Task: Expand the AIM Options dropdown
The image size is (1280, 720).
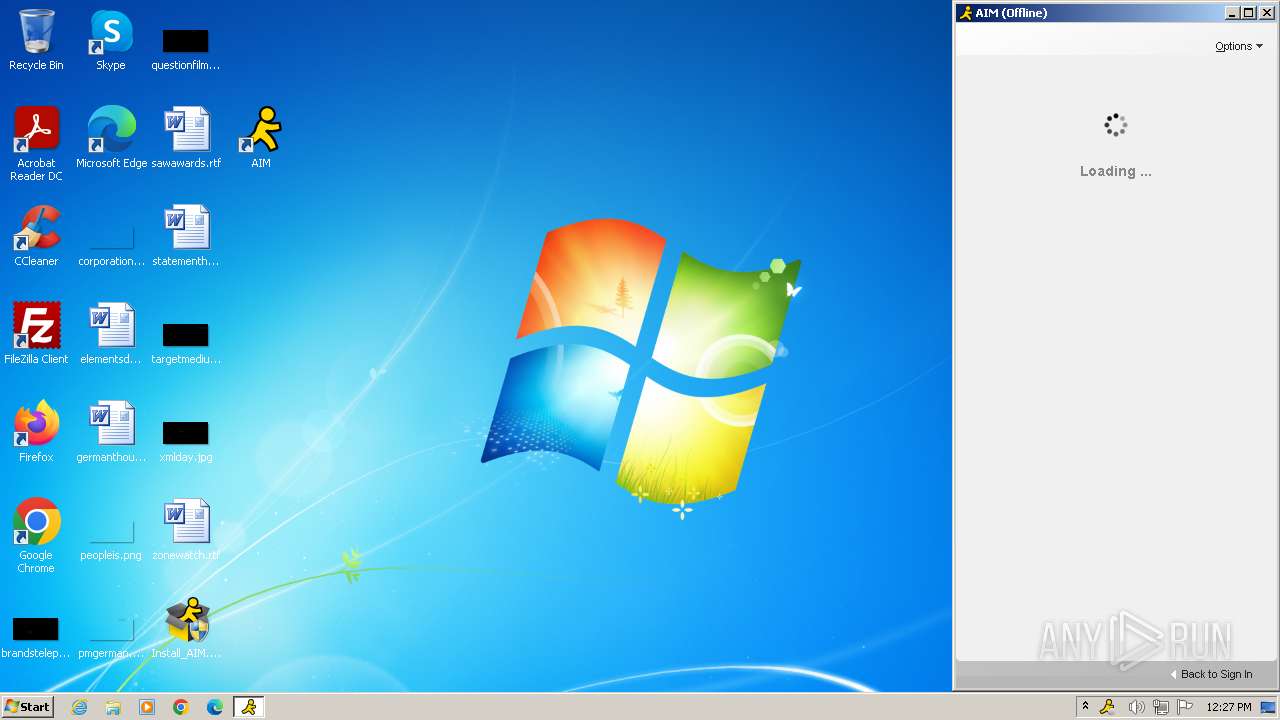Action: click(x=1239, y=46)
